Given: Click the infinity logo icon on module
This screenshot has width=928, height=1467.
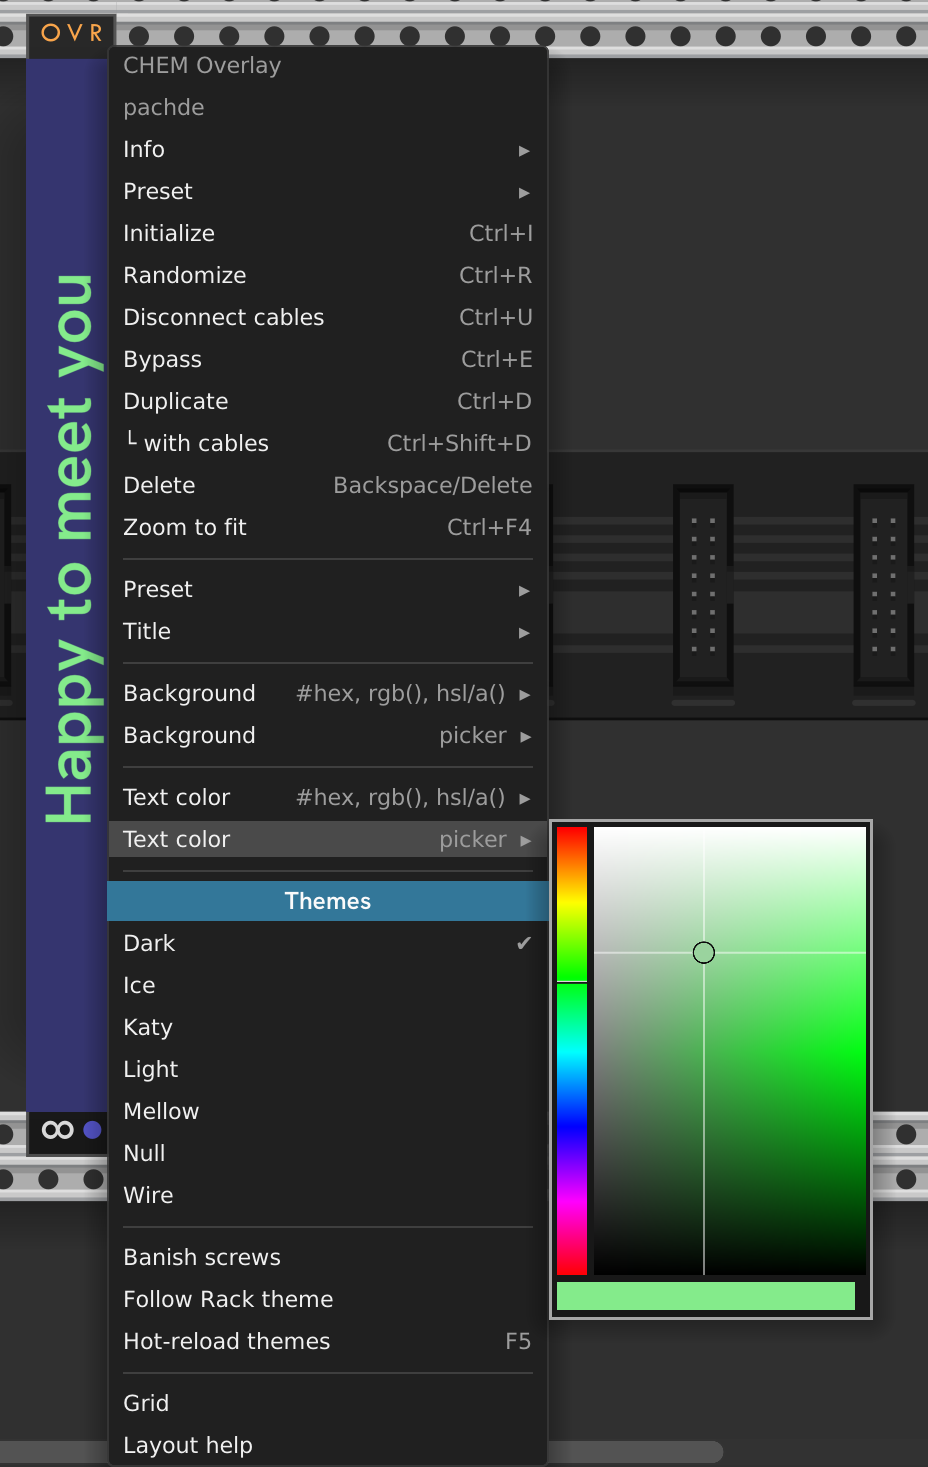Looking at the screenshot, I should click(x=57, y=1130).
